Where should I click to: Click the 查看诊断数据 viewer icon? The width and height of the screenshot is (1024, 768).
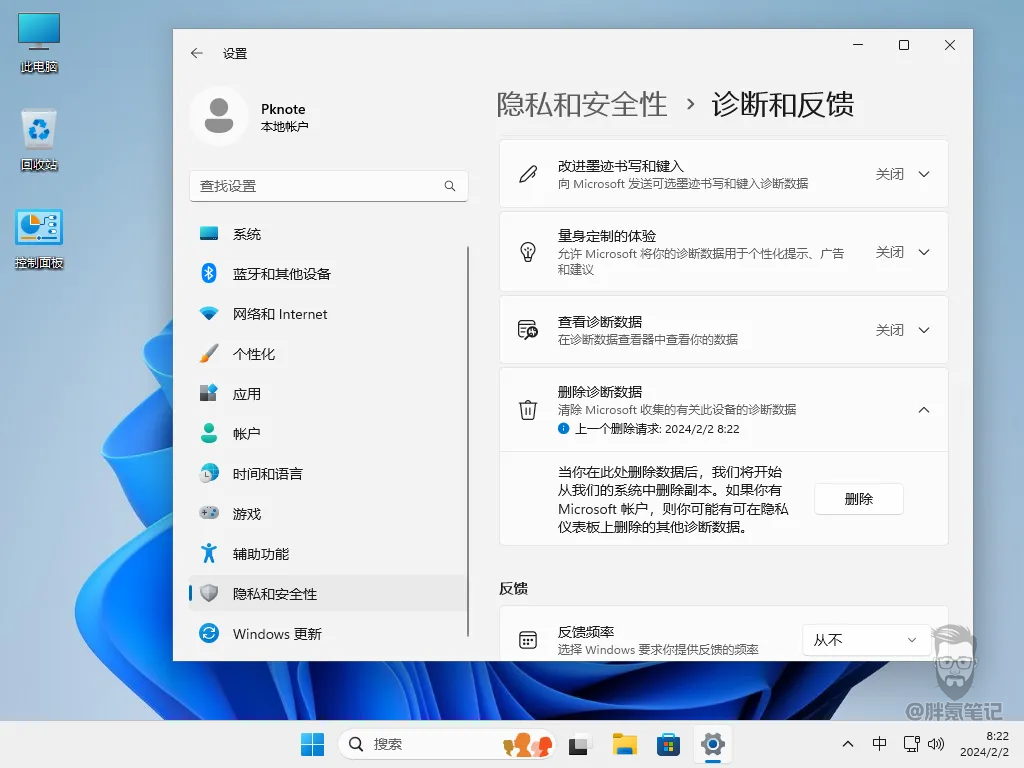[x=528, y=330]
